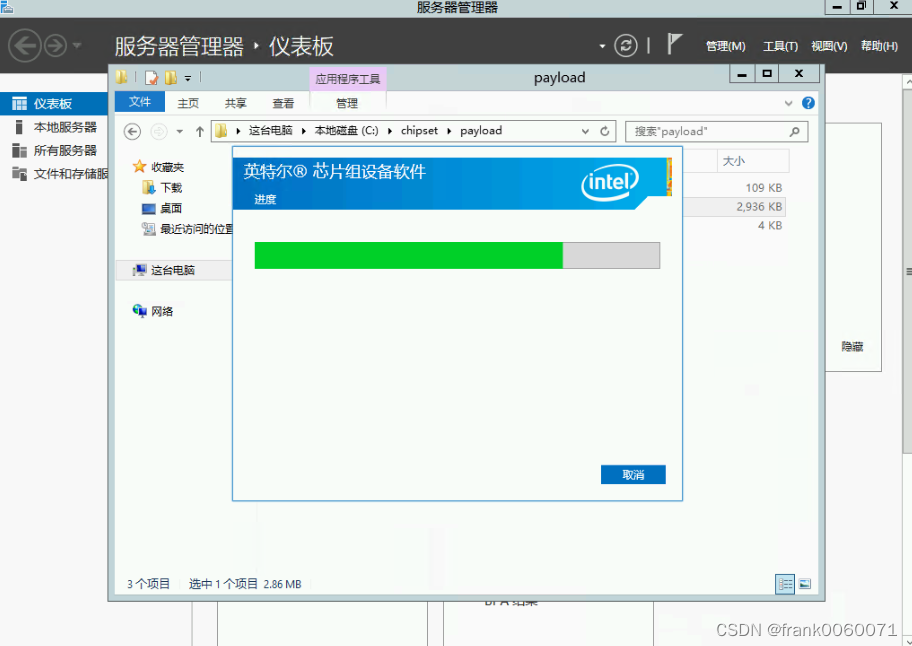Open the 文件 tab in Explorer ribbon
Image resolution: width=912 pixels, height=646 pixels.
tap(140, 102)
